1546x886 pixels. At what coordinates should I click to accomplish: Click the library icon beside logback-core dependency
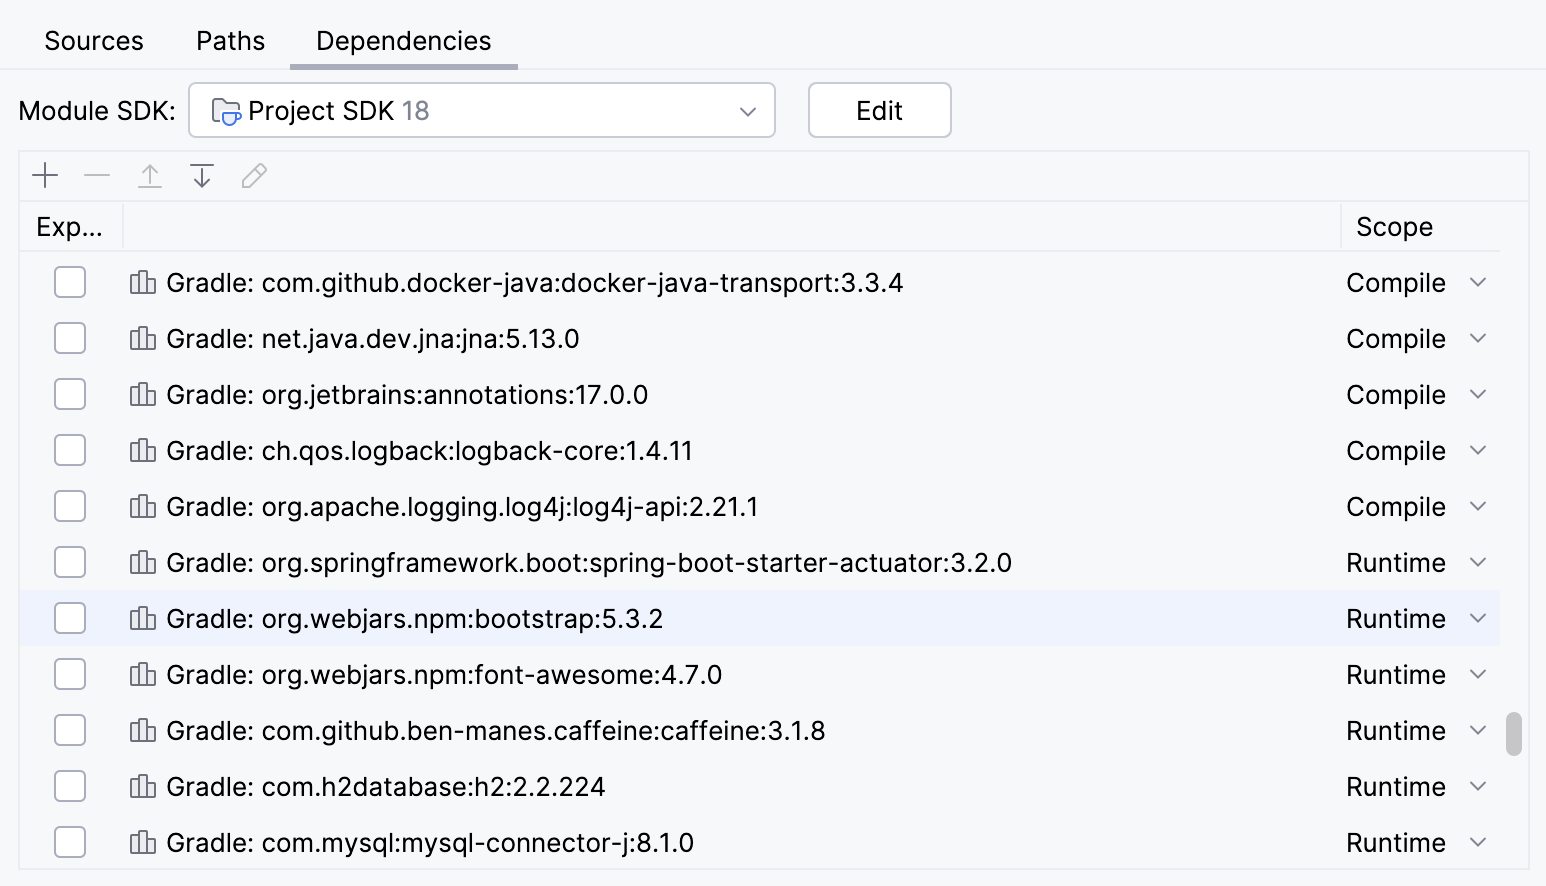click(141, 450)
